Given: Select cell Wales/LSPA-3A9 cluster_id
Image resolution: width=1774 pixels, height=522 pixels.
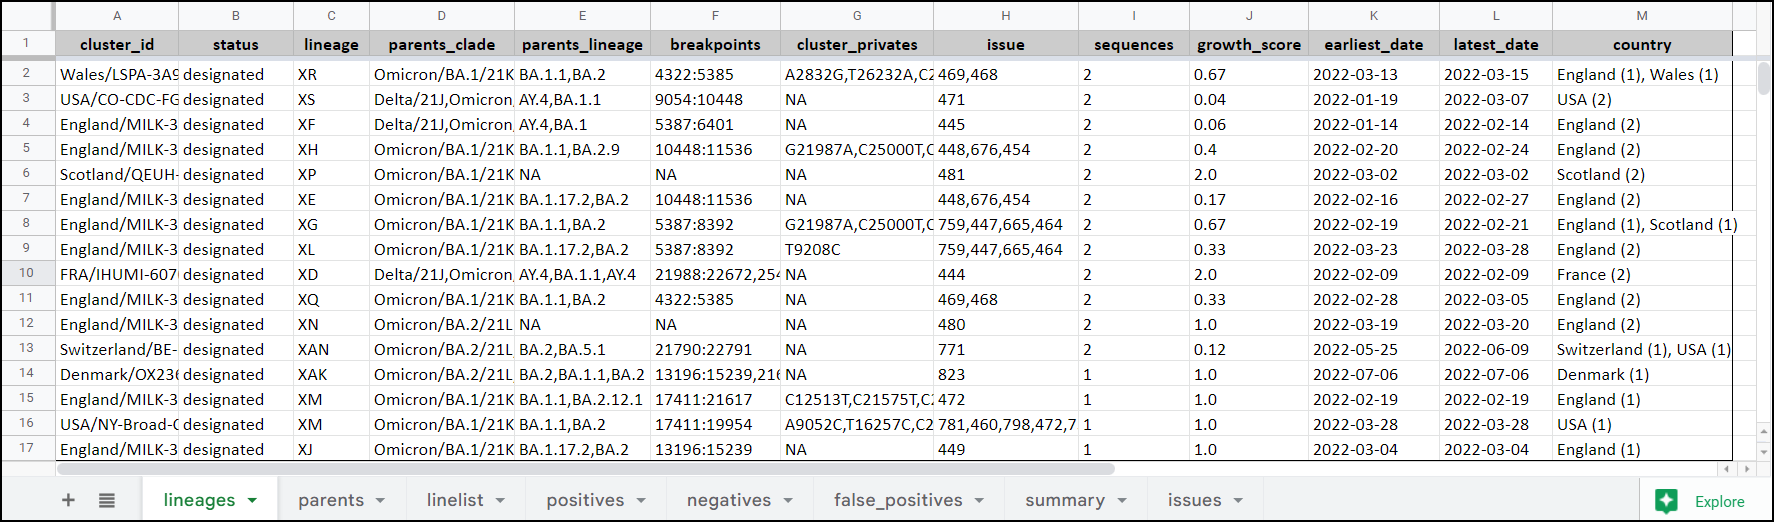Looking at the screenshot, I should tap(117, 74).
